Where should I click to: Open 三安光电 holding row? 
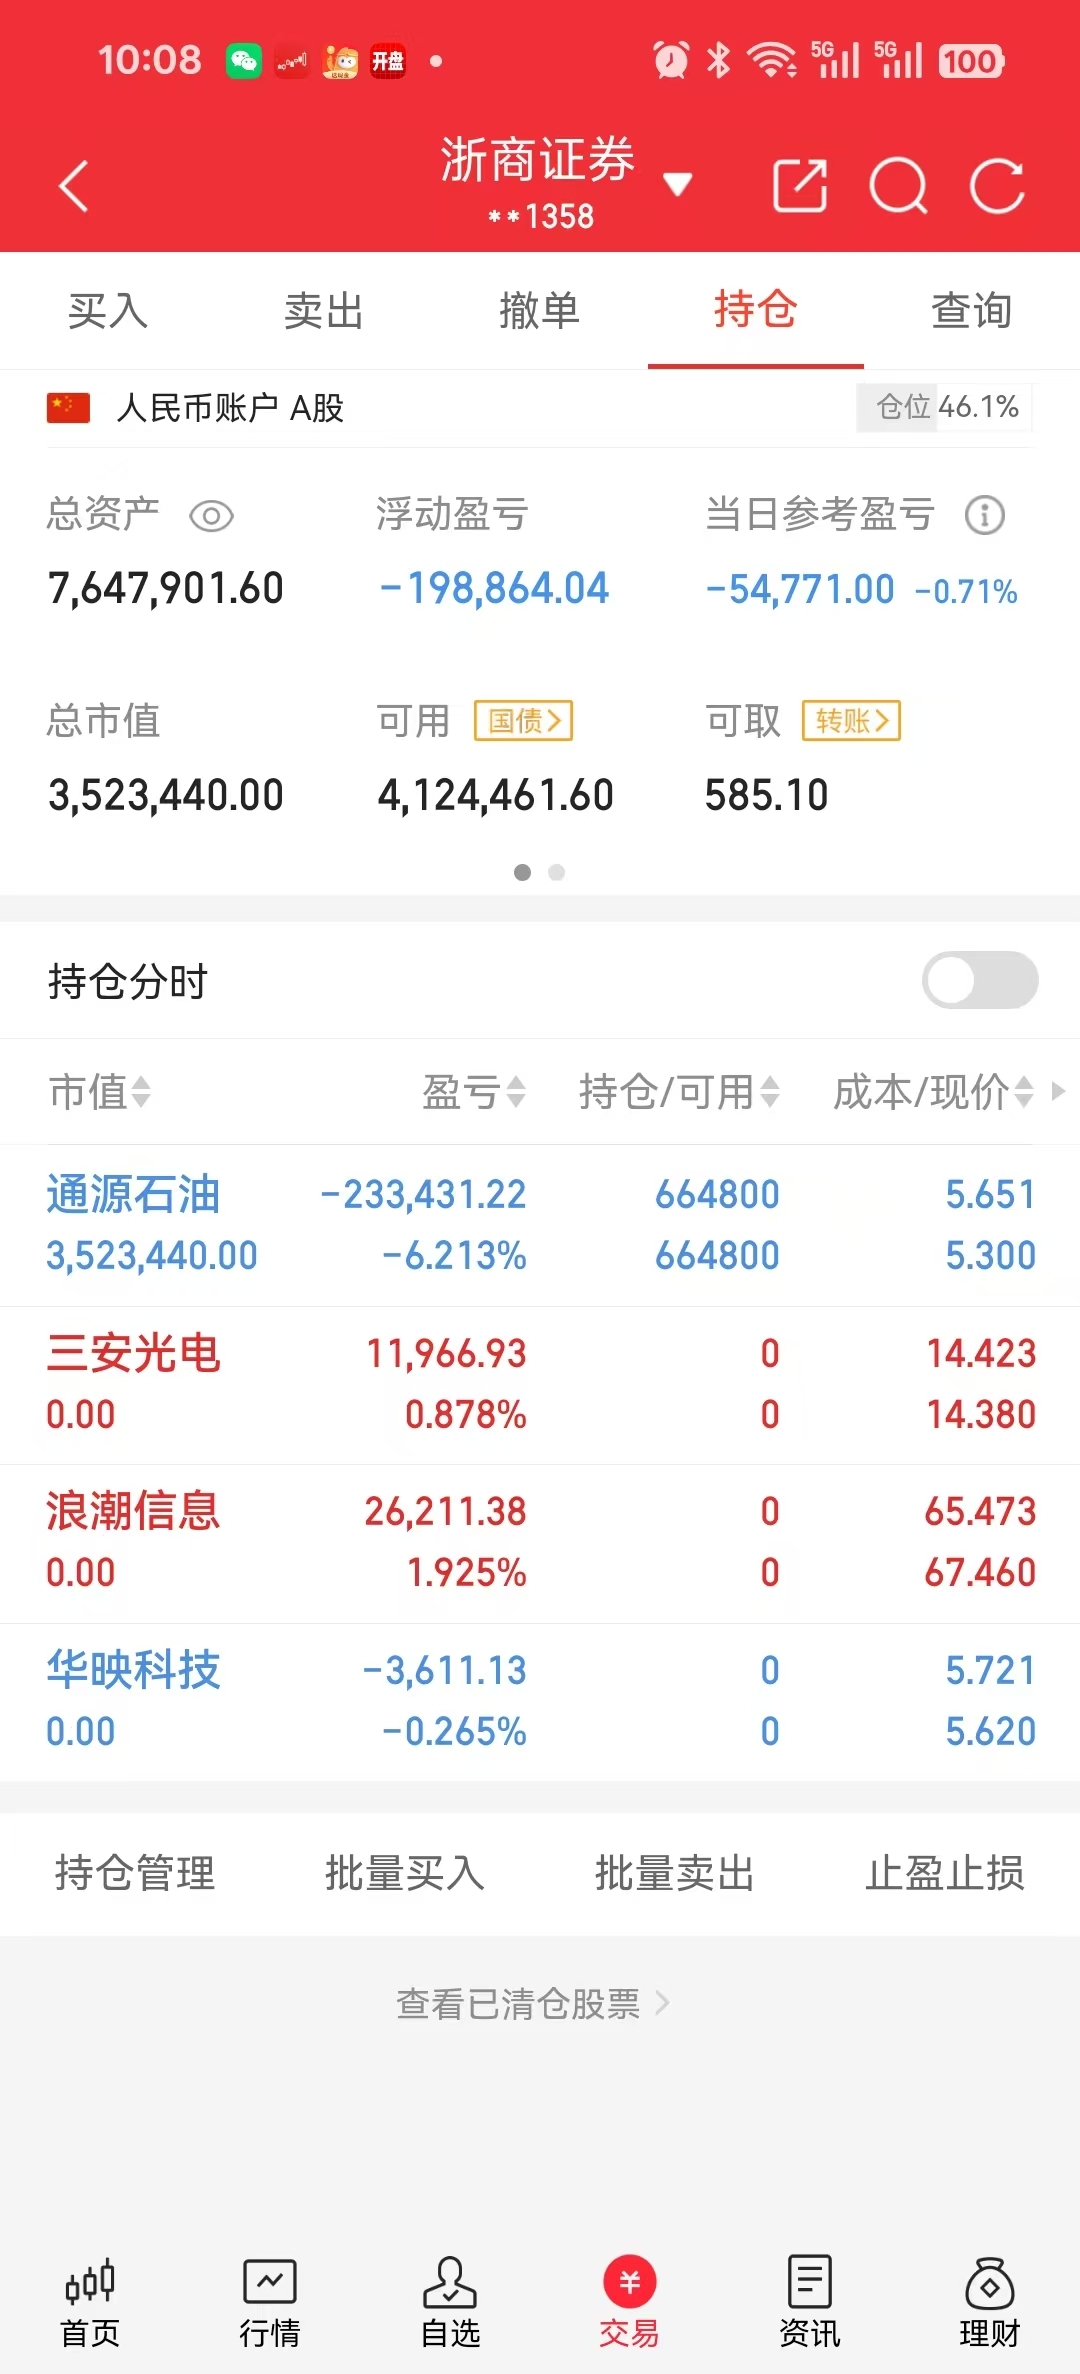(540, 1385)
